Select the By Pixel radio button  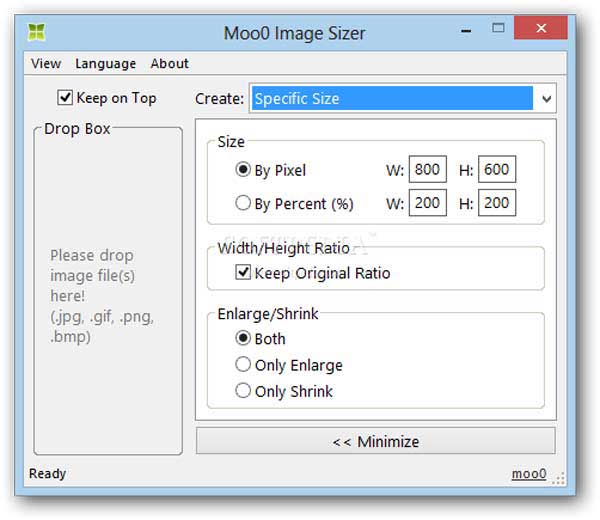click(x=243, y=169)
